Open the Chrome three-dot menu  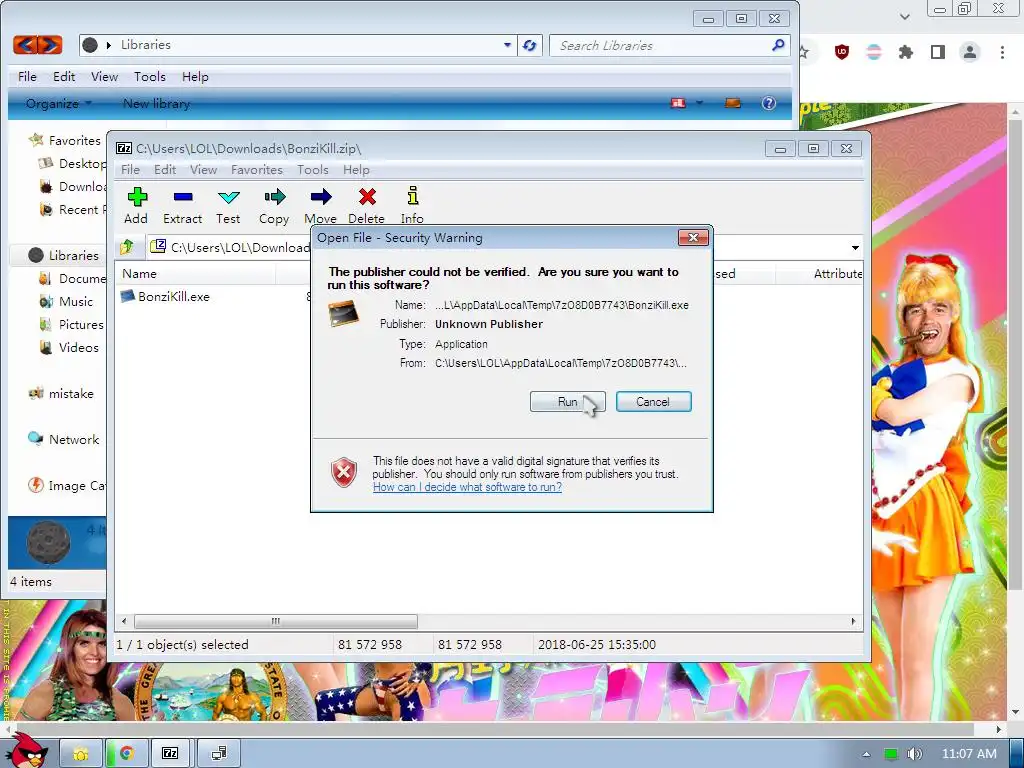coord(1002,52)
